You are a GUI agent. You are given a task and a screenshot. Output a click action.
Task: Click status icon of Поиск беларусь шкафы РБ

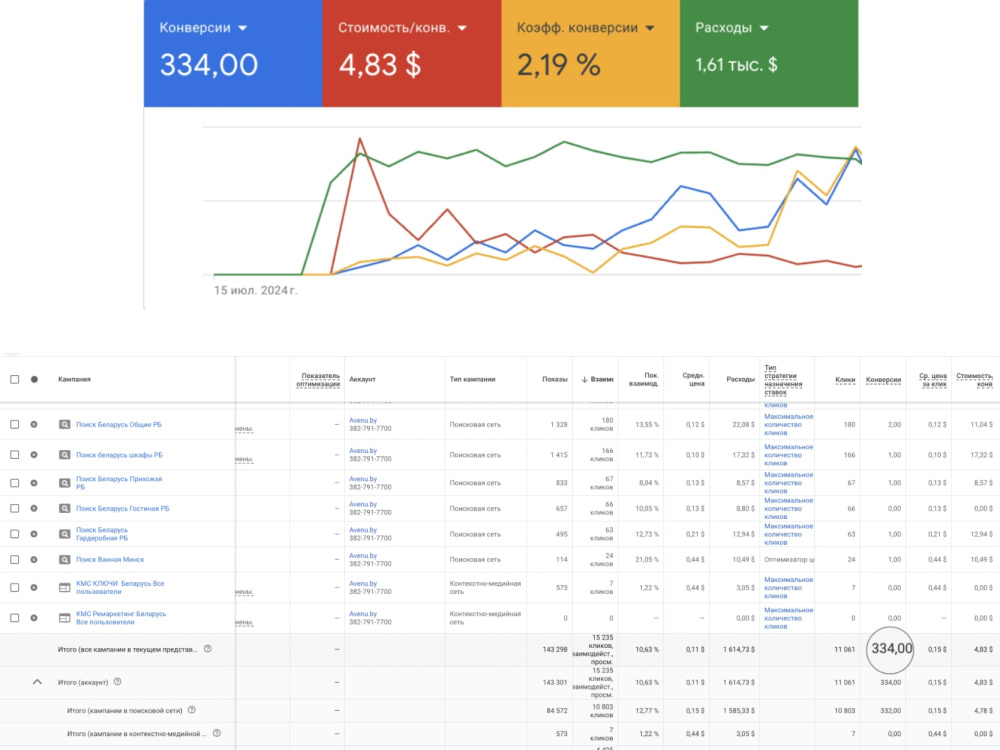tap(34, 455)
